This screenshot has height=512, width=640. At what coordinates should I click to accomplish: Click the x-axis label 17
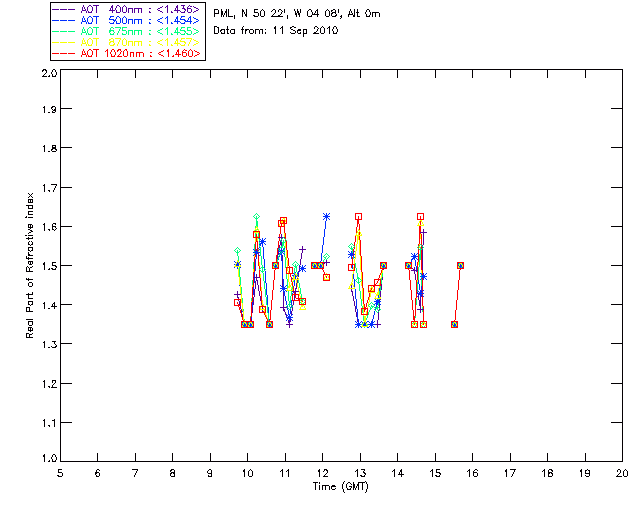tap(510, 473)
